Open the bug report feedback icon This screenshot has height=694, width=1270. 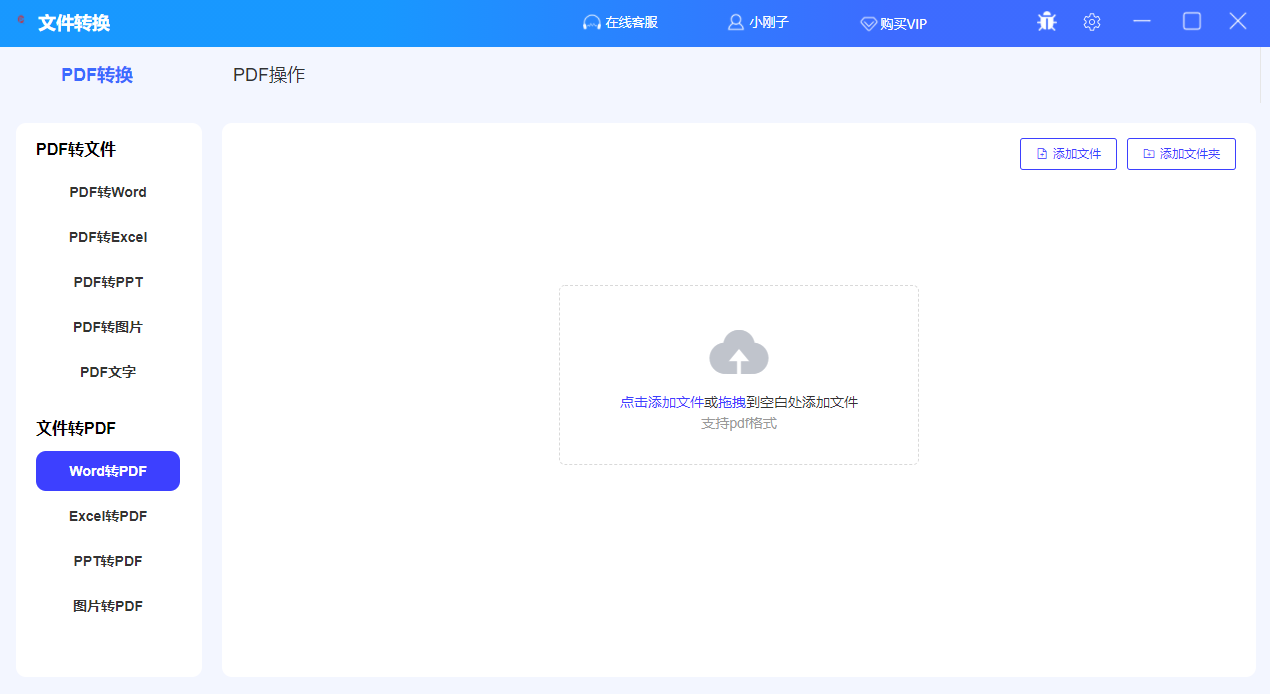[1046, 21]
